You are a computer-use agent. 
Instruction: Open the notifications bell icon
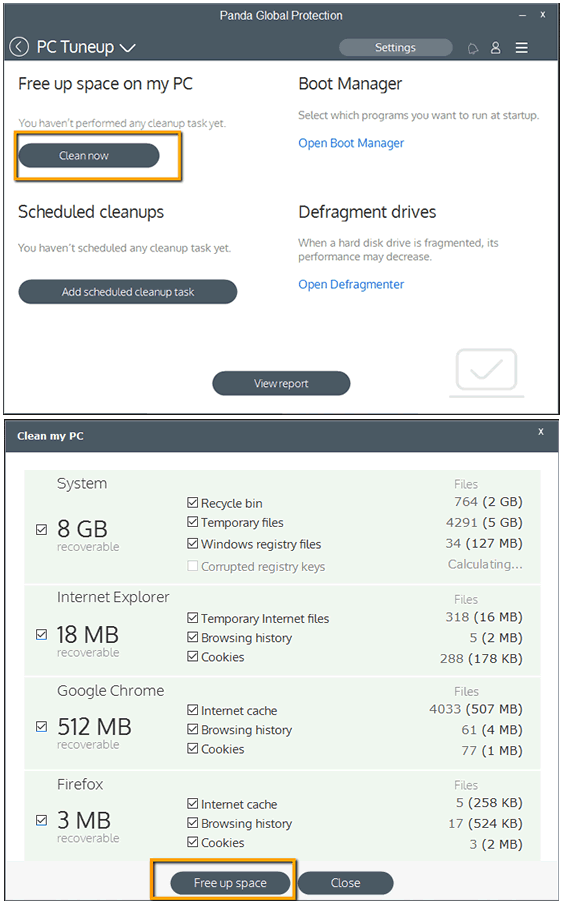click(473, 48)
